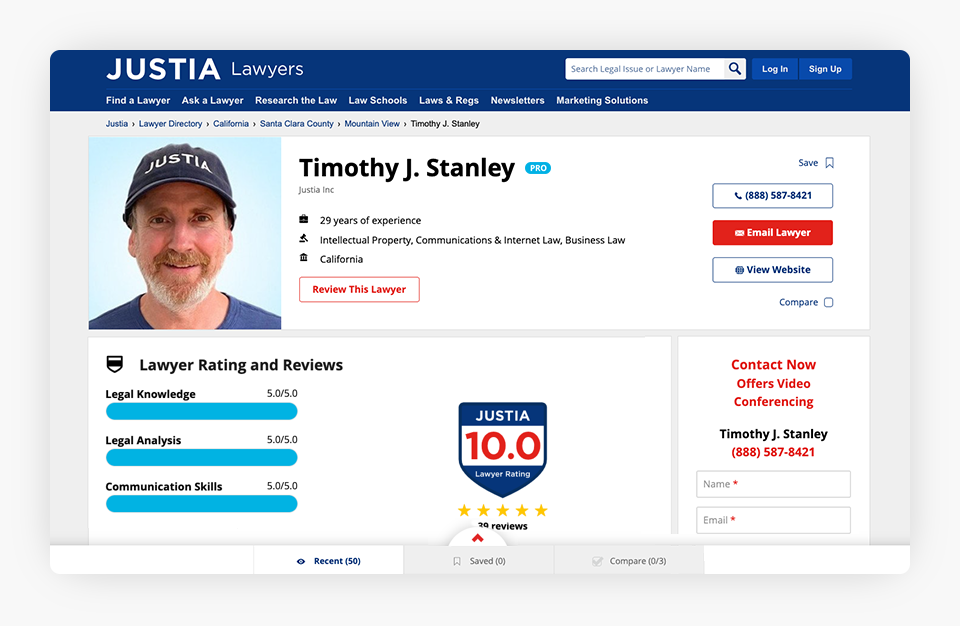Click the Name input field
Viewport: 960px width, 626px height.
[x=773, y=484]
